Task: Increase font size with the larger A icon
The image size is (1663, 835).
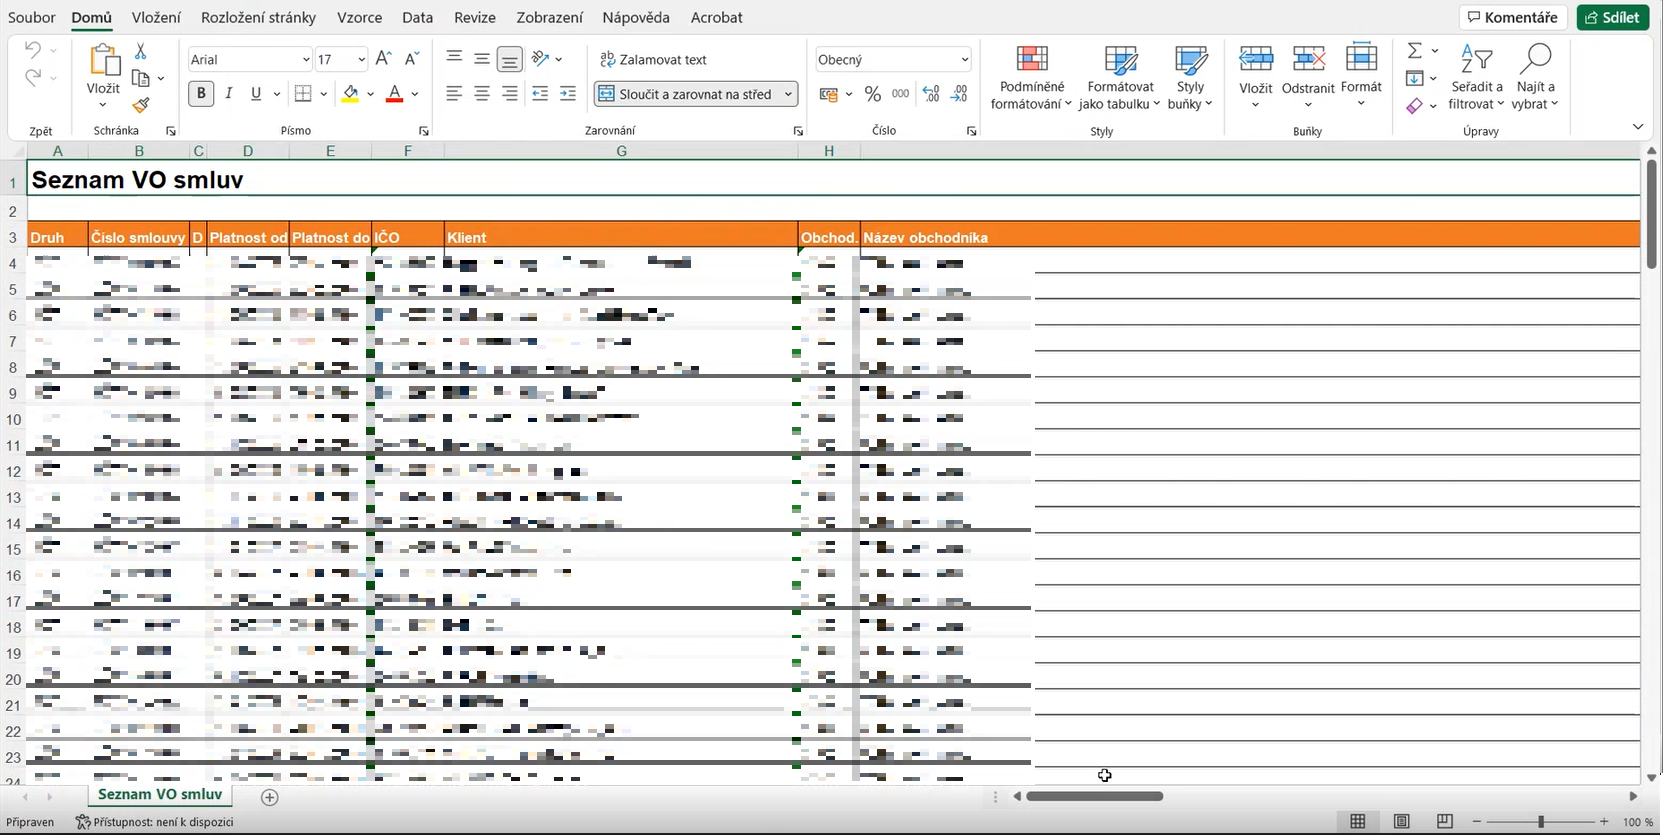Action: (383, 59)
